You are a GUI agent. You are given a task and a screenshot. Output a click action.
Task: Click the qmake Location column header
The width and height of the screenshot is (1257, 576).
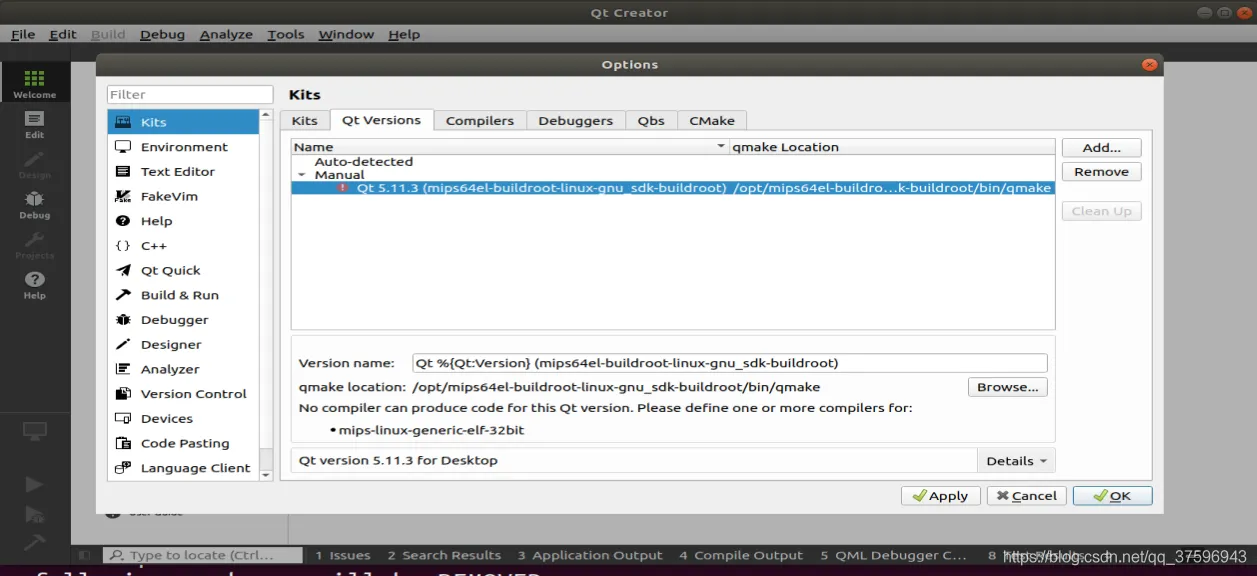point(892,147)
